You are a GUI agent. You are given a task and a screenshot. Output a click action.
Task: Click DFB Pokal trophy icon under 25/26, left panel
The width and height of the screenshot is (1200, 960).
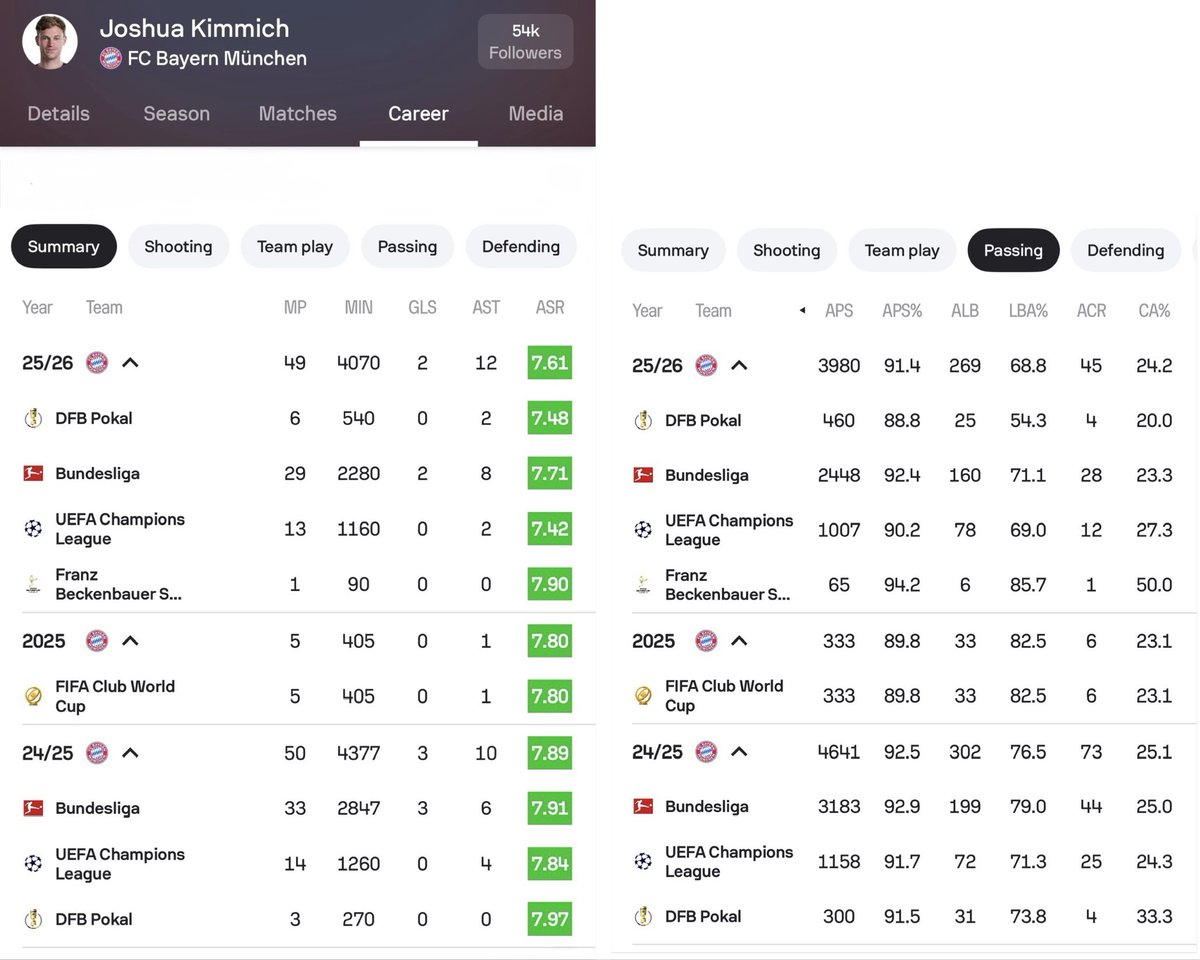click(33, 418)
